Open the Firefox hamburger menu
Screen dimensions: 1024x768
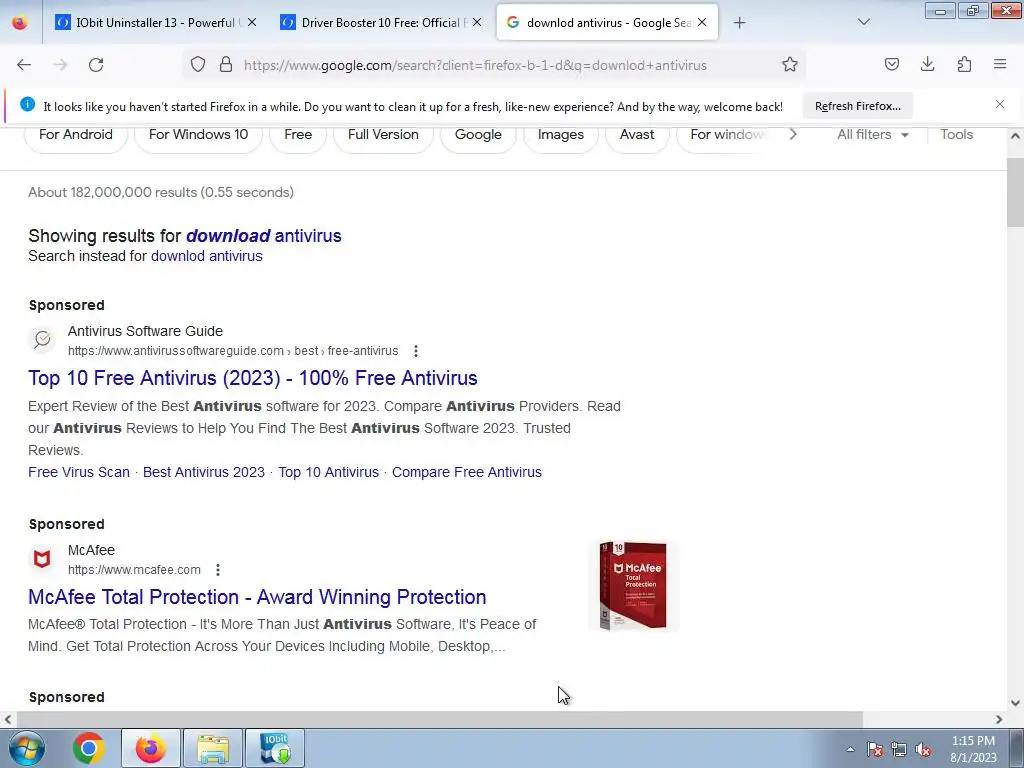point(1000,64)
